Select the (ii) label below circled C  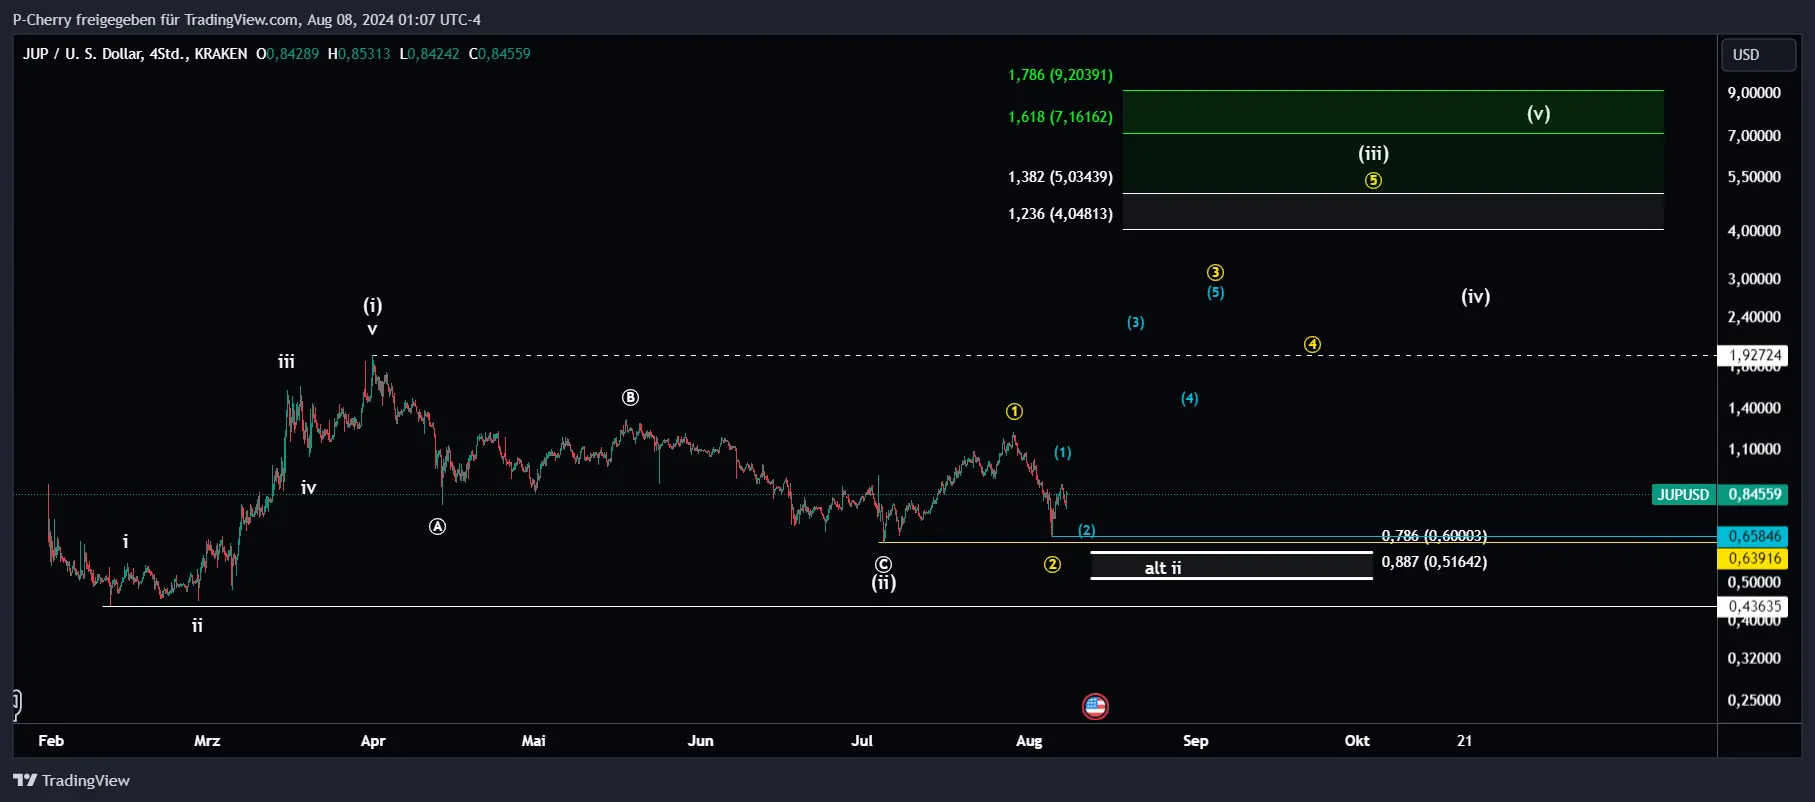click(883, 583)
